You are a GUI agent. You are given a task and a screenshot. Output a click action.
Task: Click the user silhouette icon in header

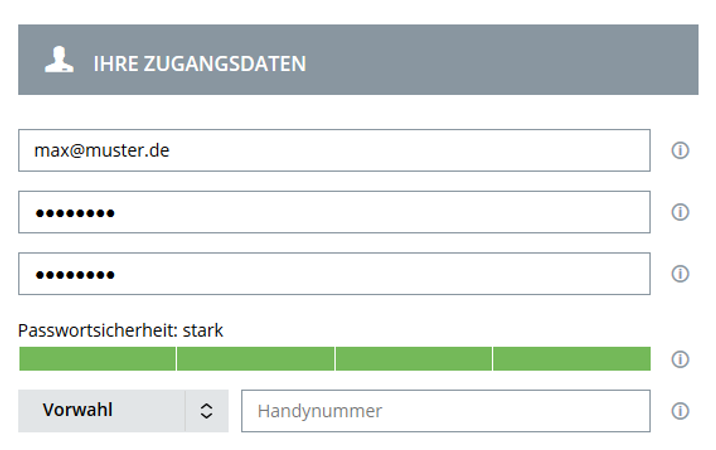click(59, 59)
